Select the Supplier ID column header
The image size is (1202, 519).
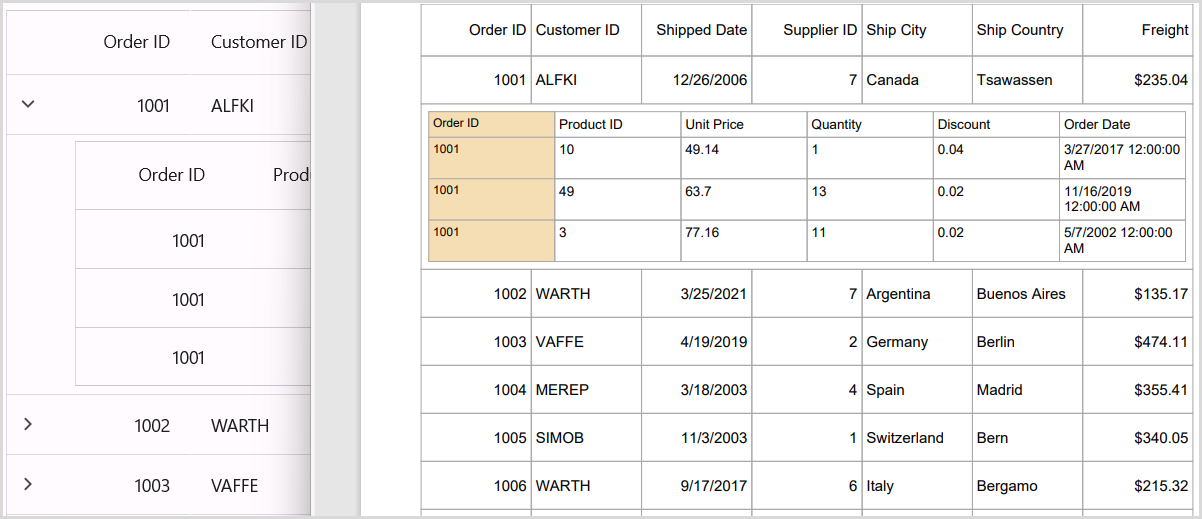coord(820,30)
